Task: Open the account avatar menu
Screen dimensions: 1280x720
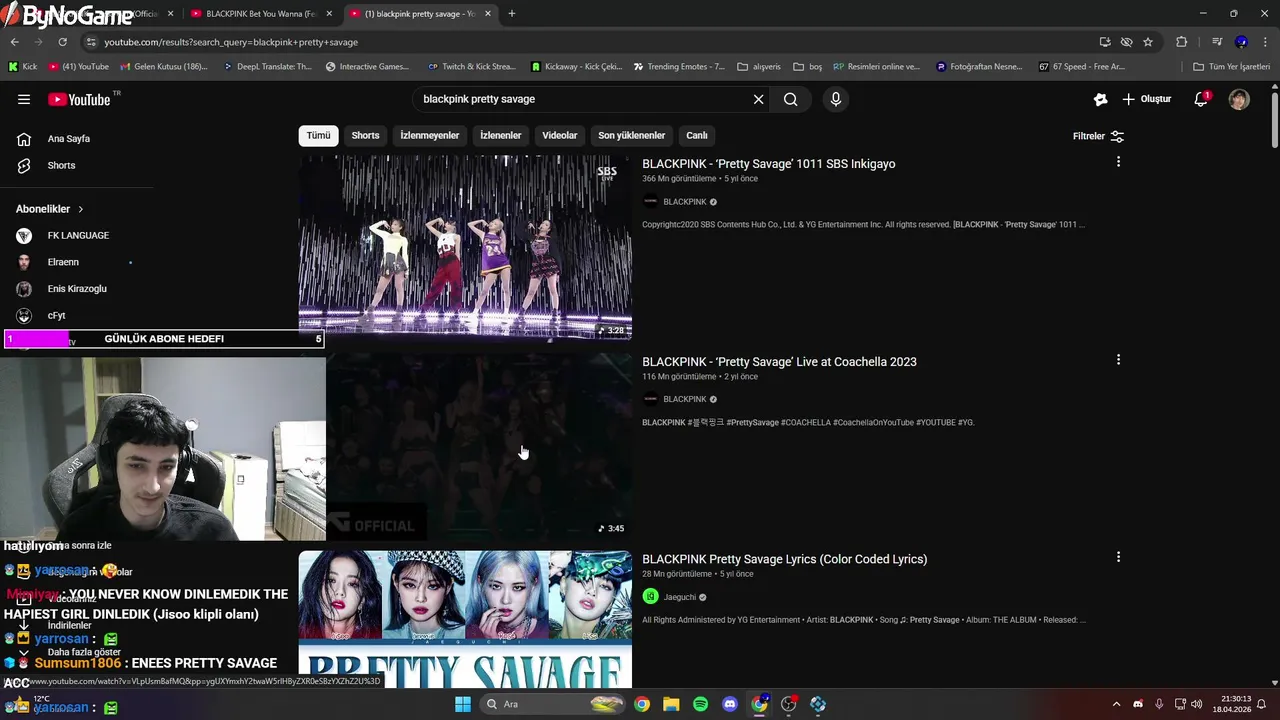Action: (x=1239, y=99)
